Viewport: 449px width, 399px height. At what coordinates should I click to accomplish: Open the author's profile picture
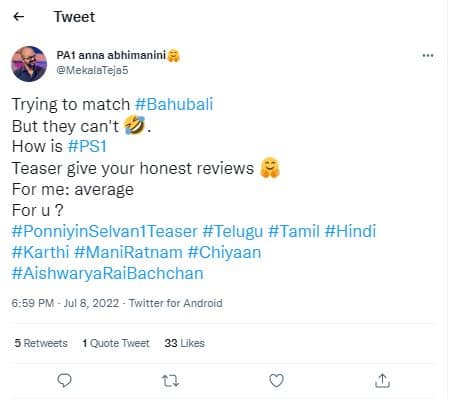click(29, 64)
